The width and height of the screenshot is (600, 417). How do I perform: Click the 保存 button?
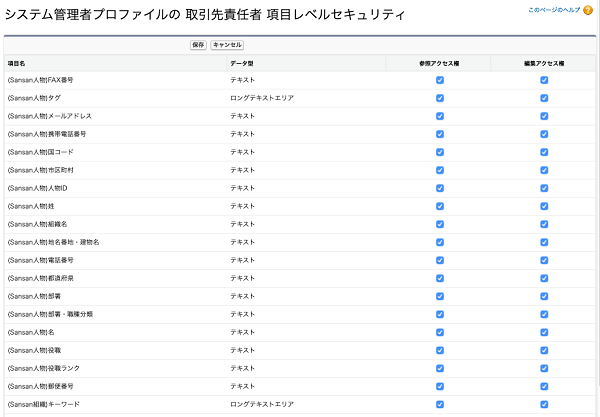198,45
